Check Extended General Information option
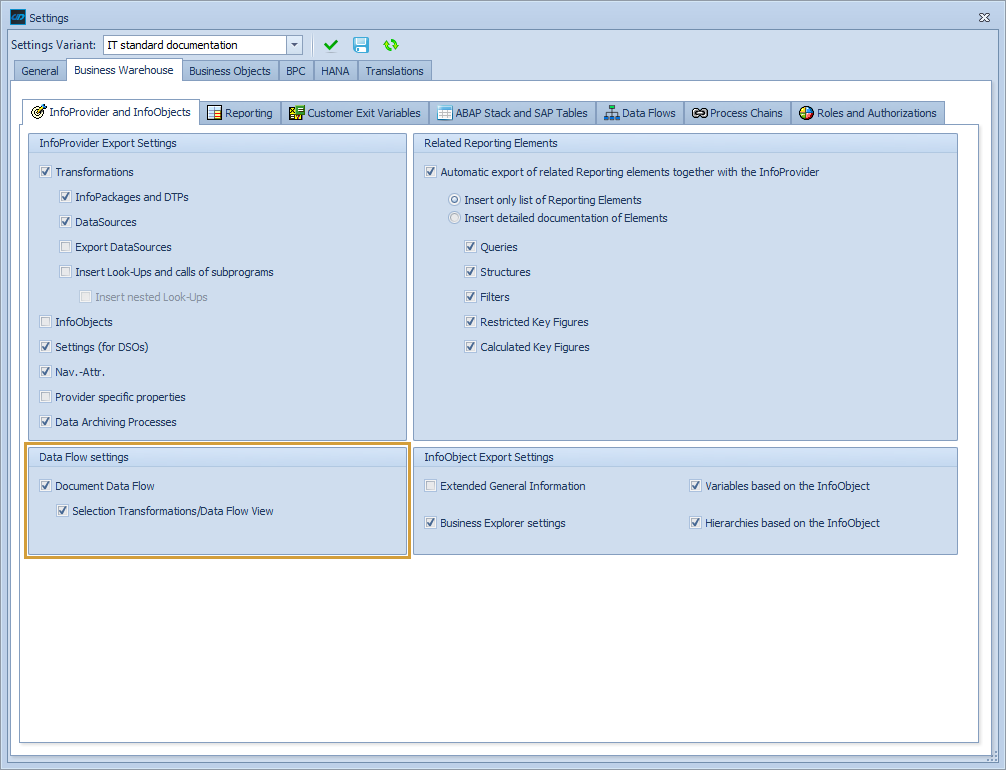The width and height of the screenshot is (1006, 770). [x=431, y=485]
